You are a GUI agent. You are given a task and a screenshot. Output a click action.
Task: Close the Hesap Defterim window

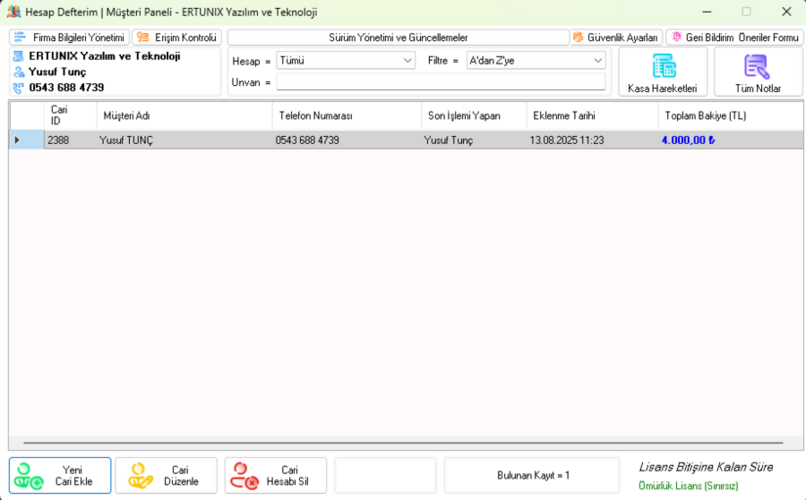pos(786,12)
